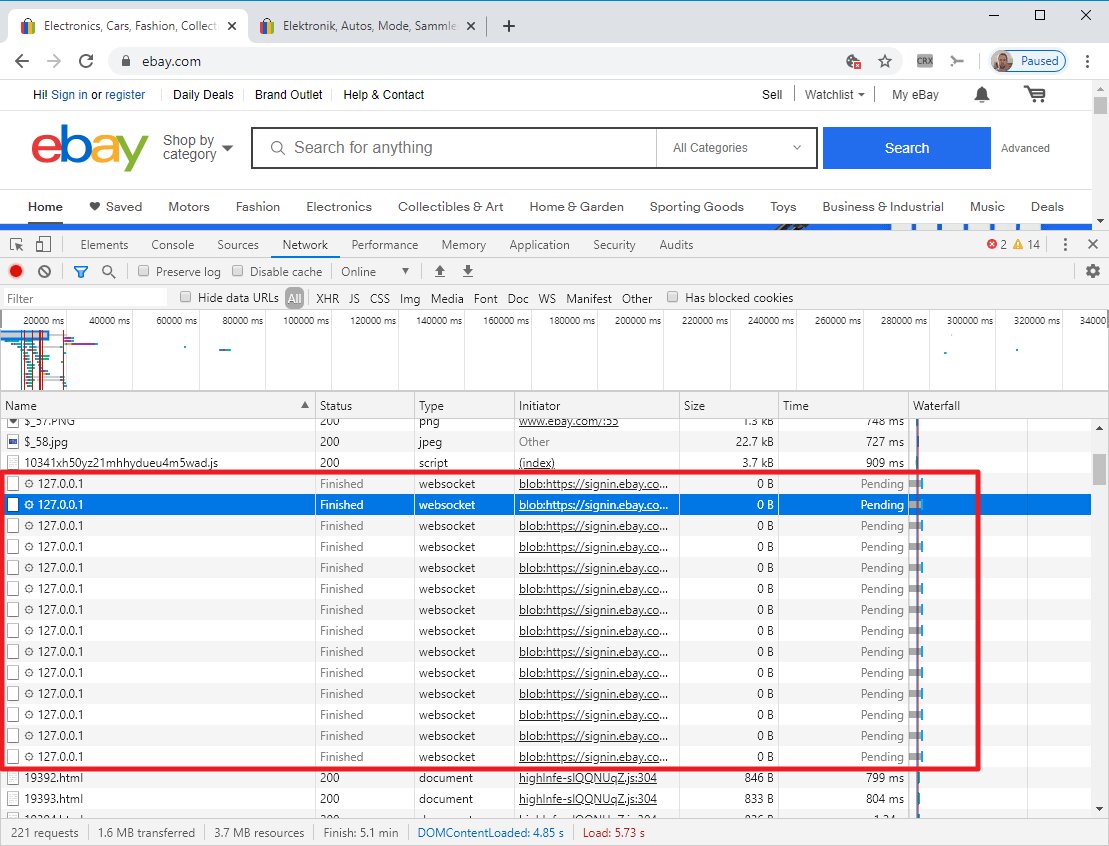The width and height of the screenshot is (1109, 846).
Task: Switch to the Elements panel
Action: 104,245
